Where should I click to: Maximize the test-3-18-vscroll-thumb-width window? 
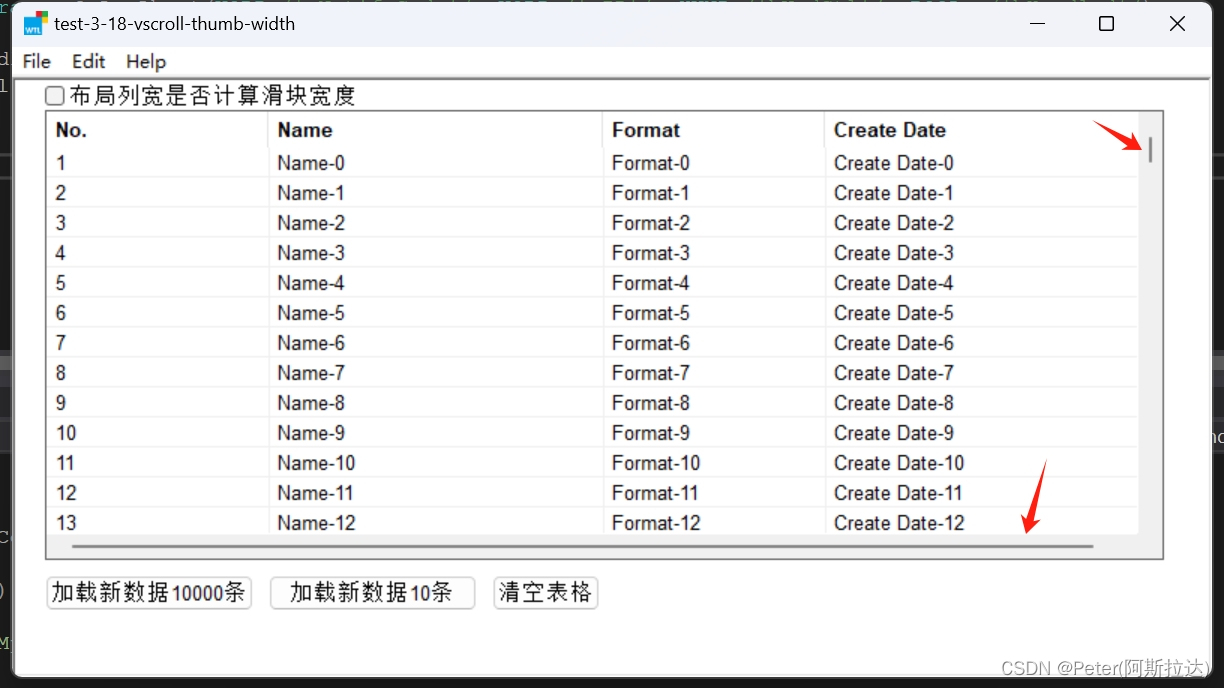point(1106,24)
